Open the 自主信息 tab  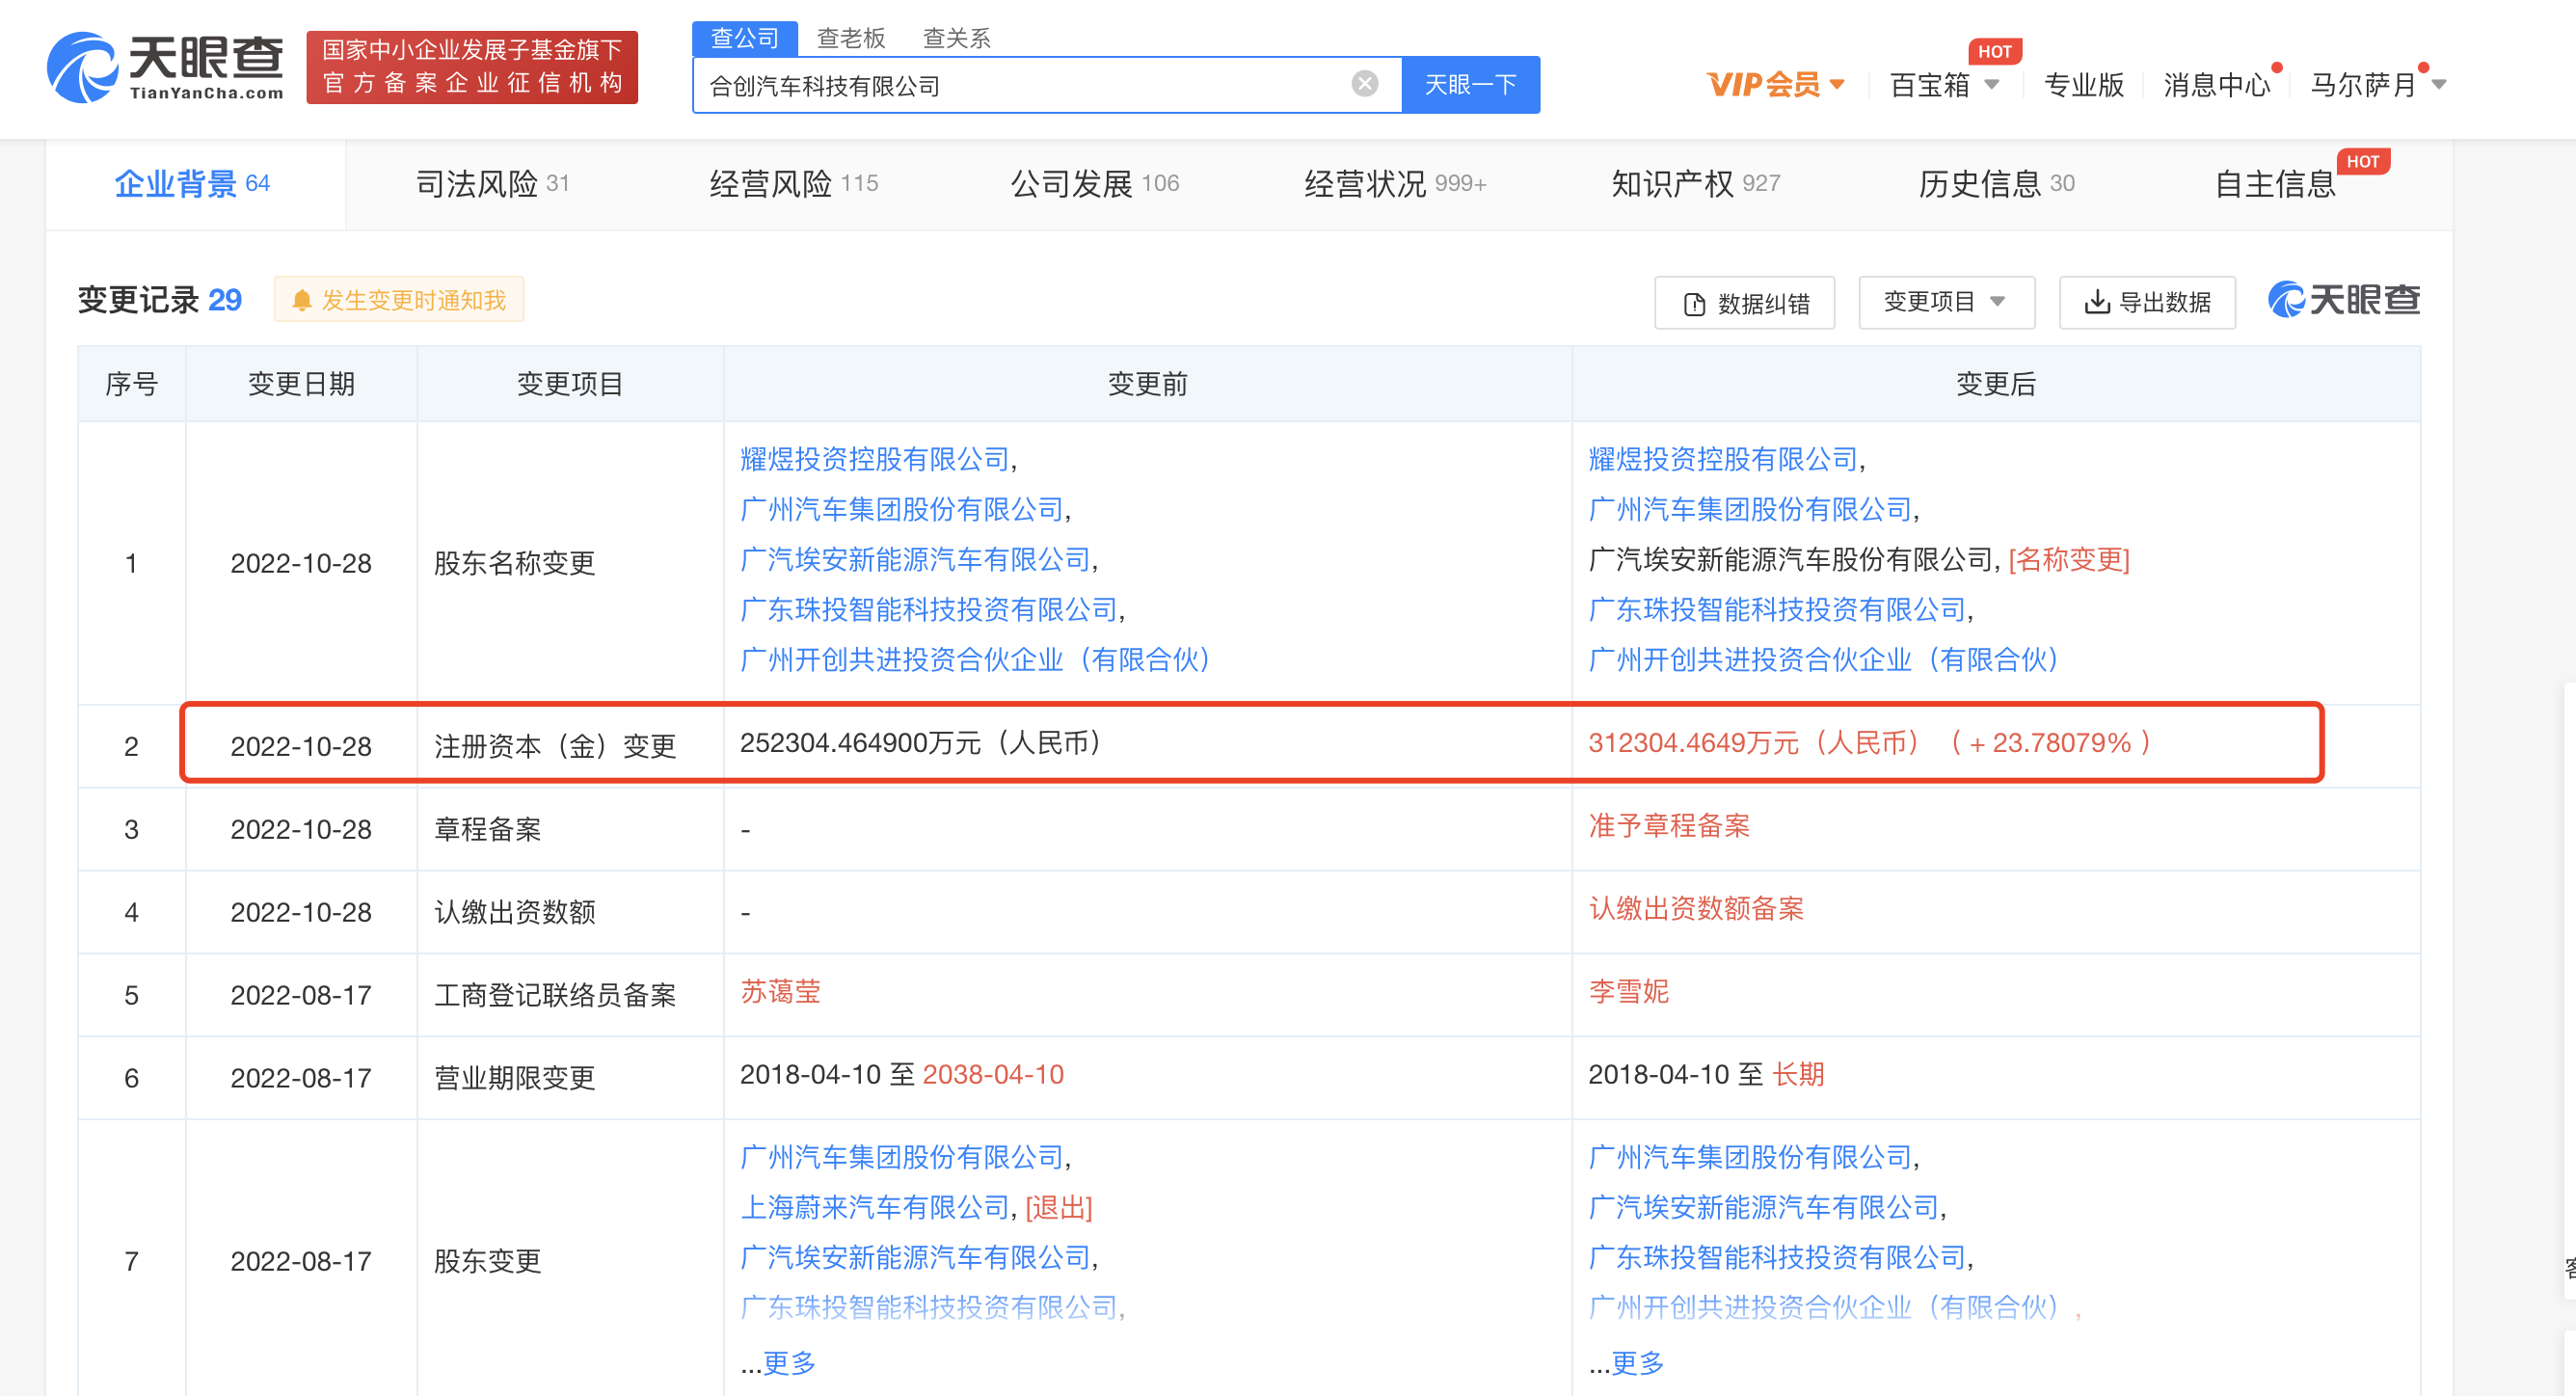click(2275, 184)
